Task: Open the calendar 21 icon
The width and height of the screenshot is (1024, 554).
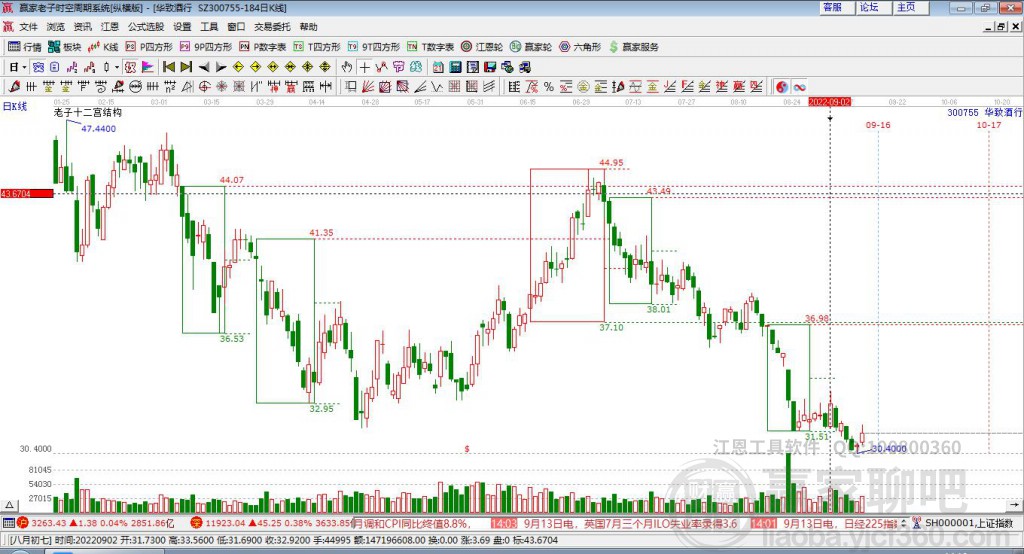Action: click(438, 67)
